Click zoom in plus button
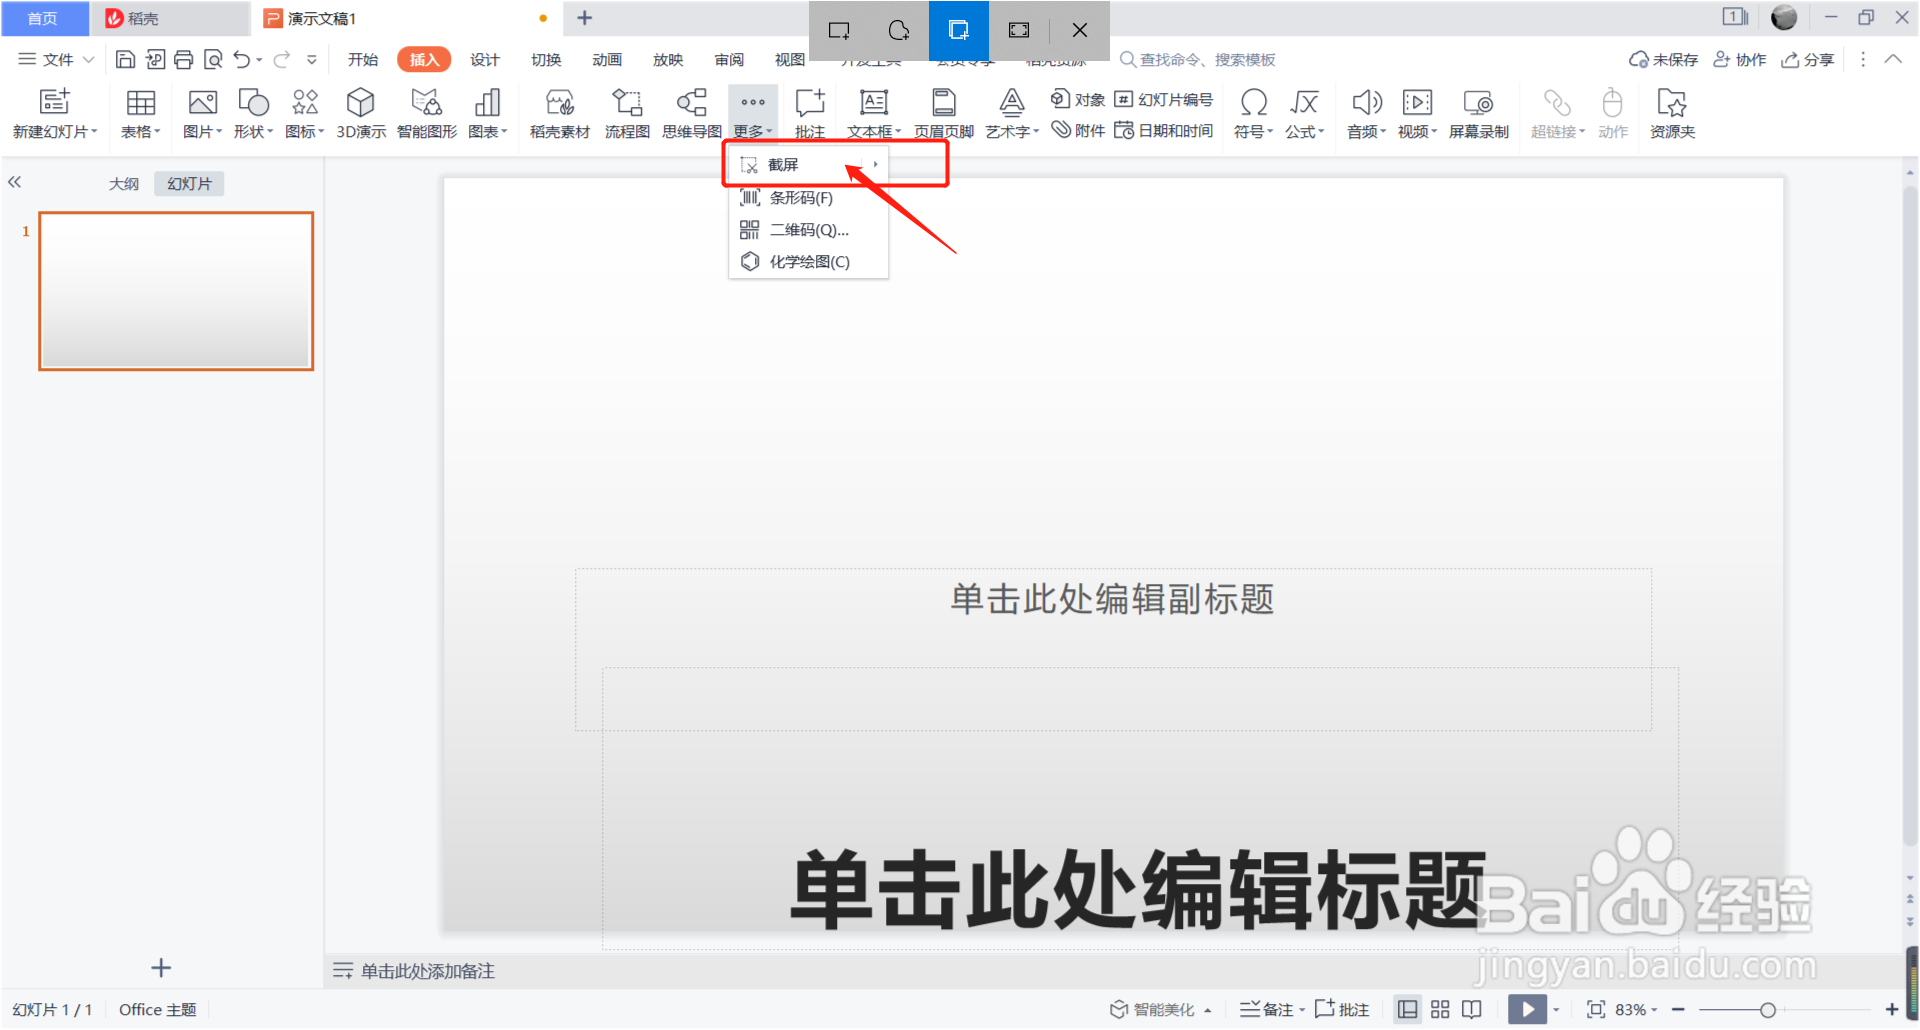Viewport: 1920px width, 1030px height. click(1891, 1010)
